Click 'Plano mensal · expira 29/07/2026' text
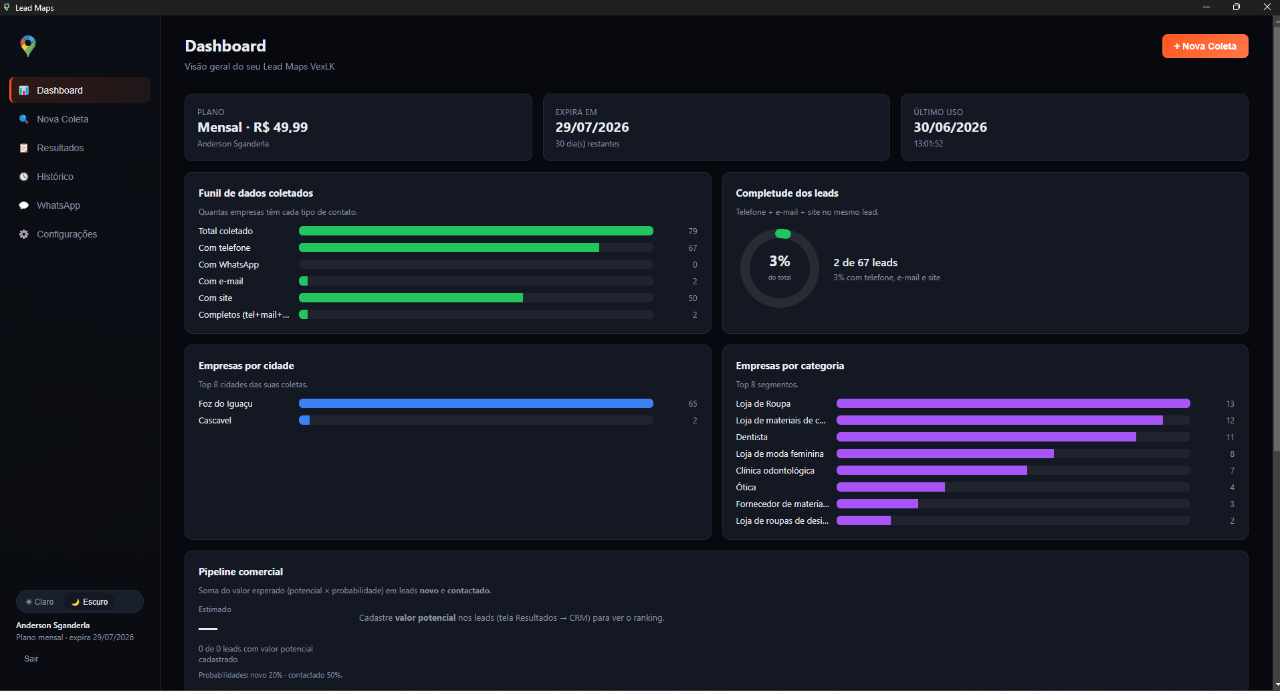Screen dimensions: 1280x691 (75, 637)
